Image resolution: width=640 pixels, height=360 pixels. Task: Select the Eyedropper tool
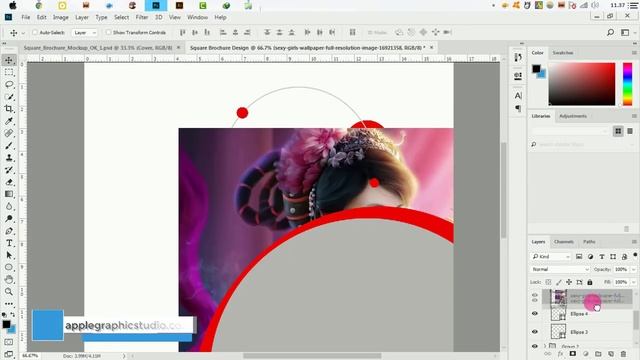pos(9,121)
